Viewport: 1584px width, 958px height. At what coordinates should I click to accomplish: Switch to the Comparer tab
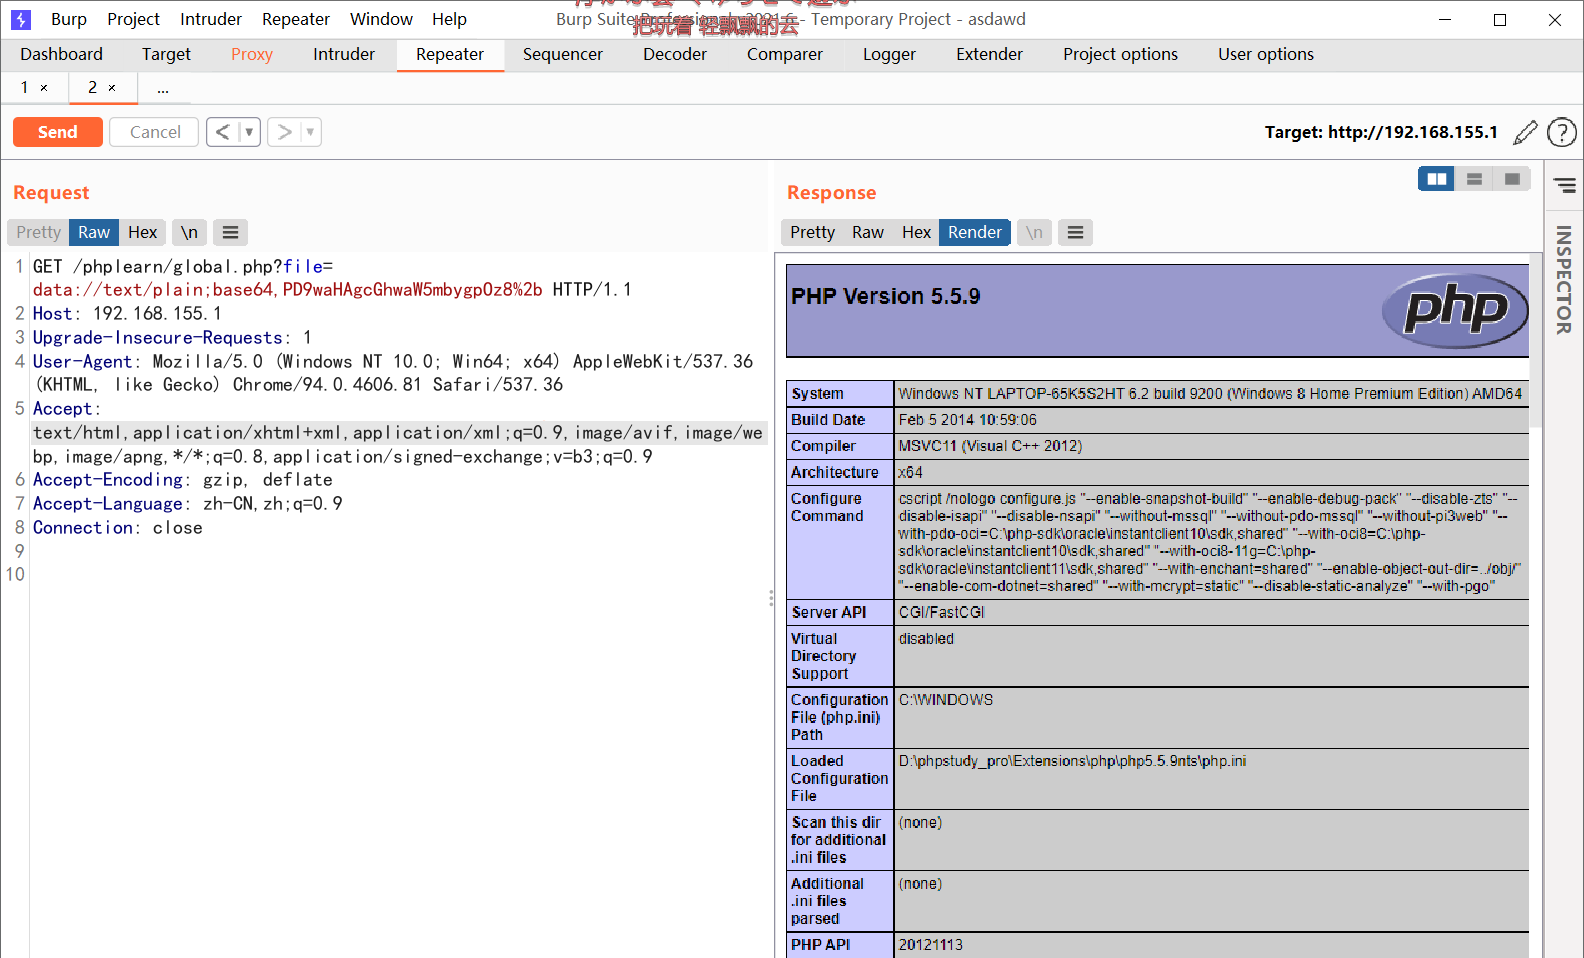tap(785, 54)
